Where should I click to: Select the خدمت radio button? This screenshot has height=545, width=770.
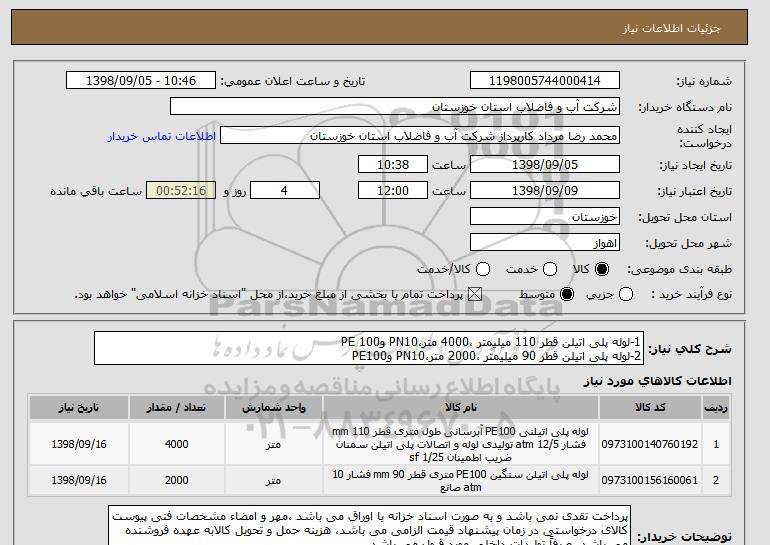[x=550, y=269]
